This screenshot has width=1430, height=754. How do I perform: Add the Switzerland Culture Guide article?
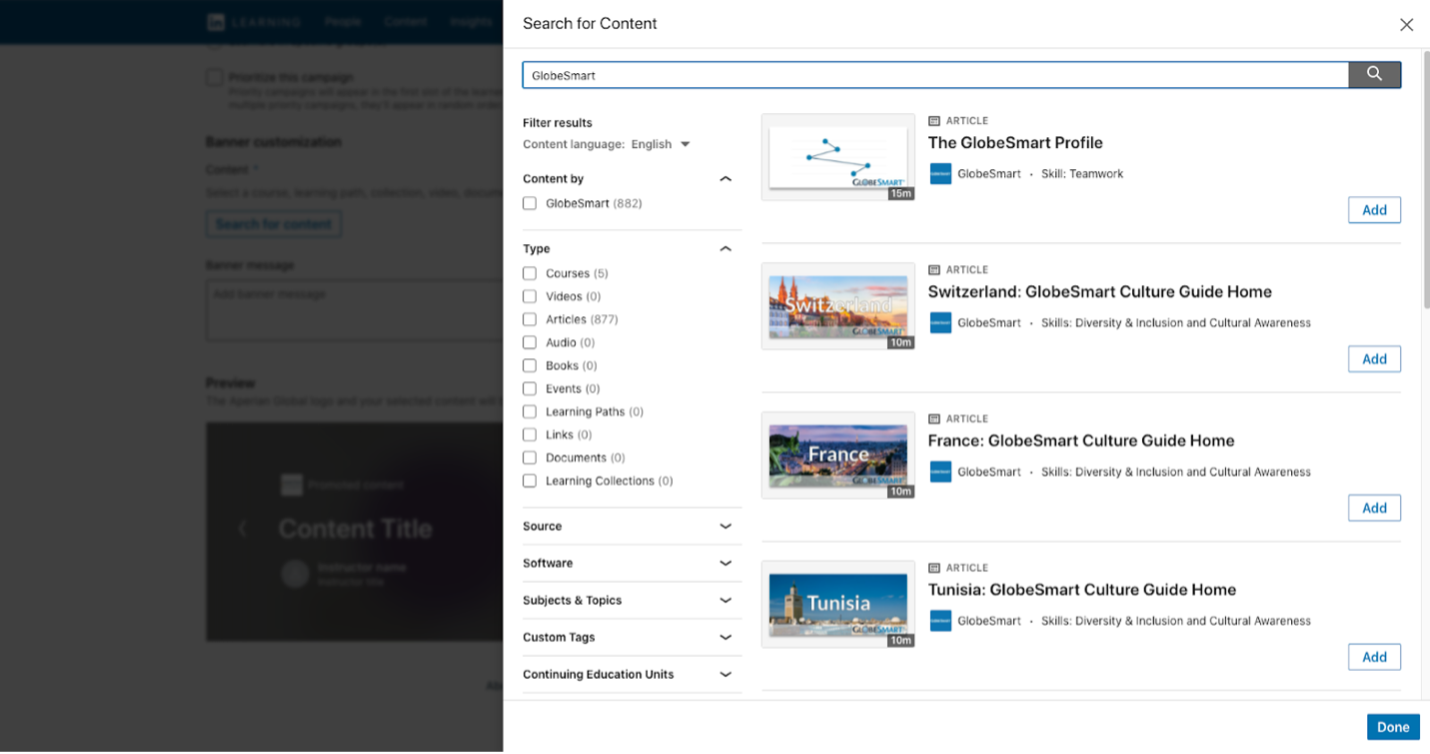point(1374,359)
